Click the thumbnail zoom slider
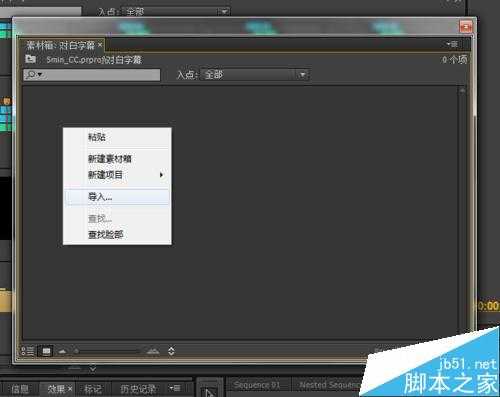Image resolution: width=500 pixels, height=397 pixels. [107, 351]
